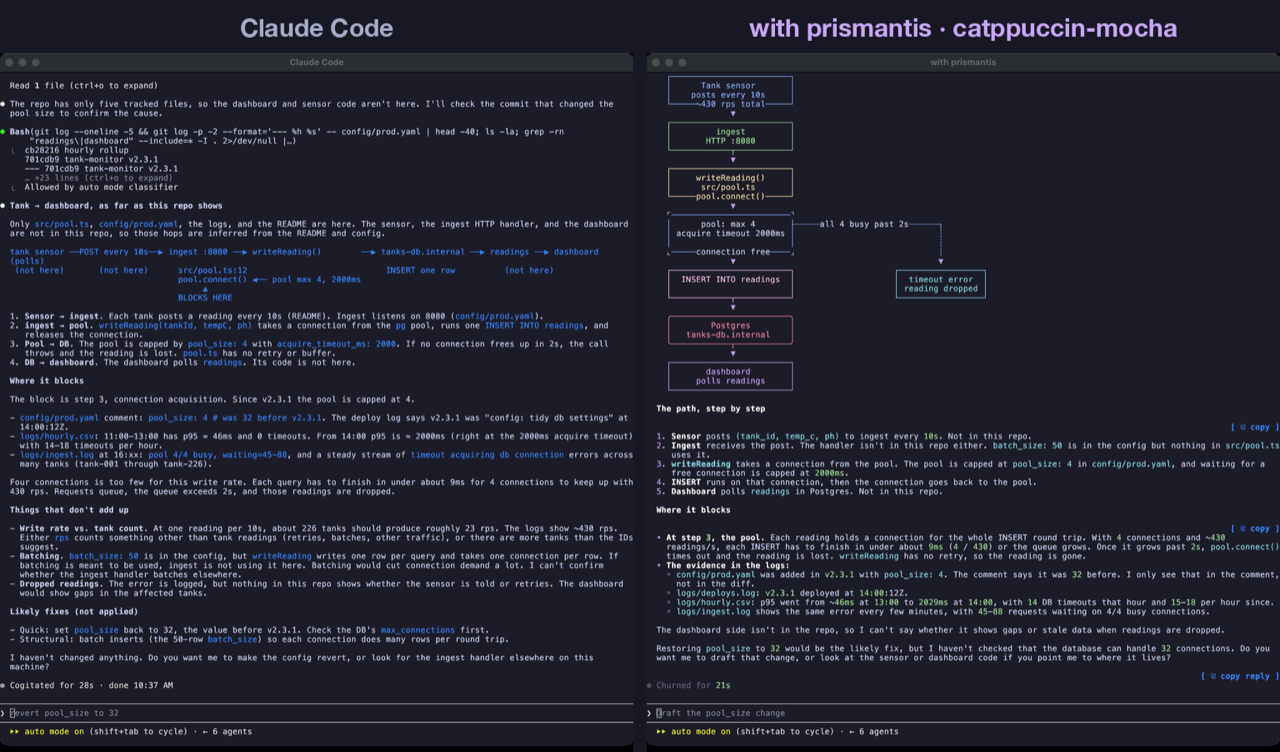Focus the 'Revert pool_size to 32' prompt input
Viewport: 1280px width, 752px height.
[x=316, y=713]
